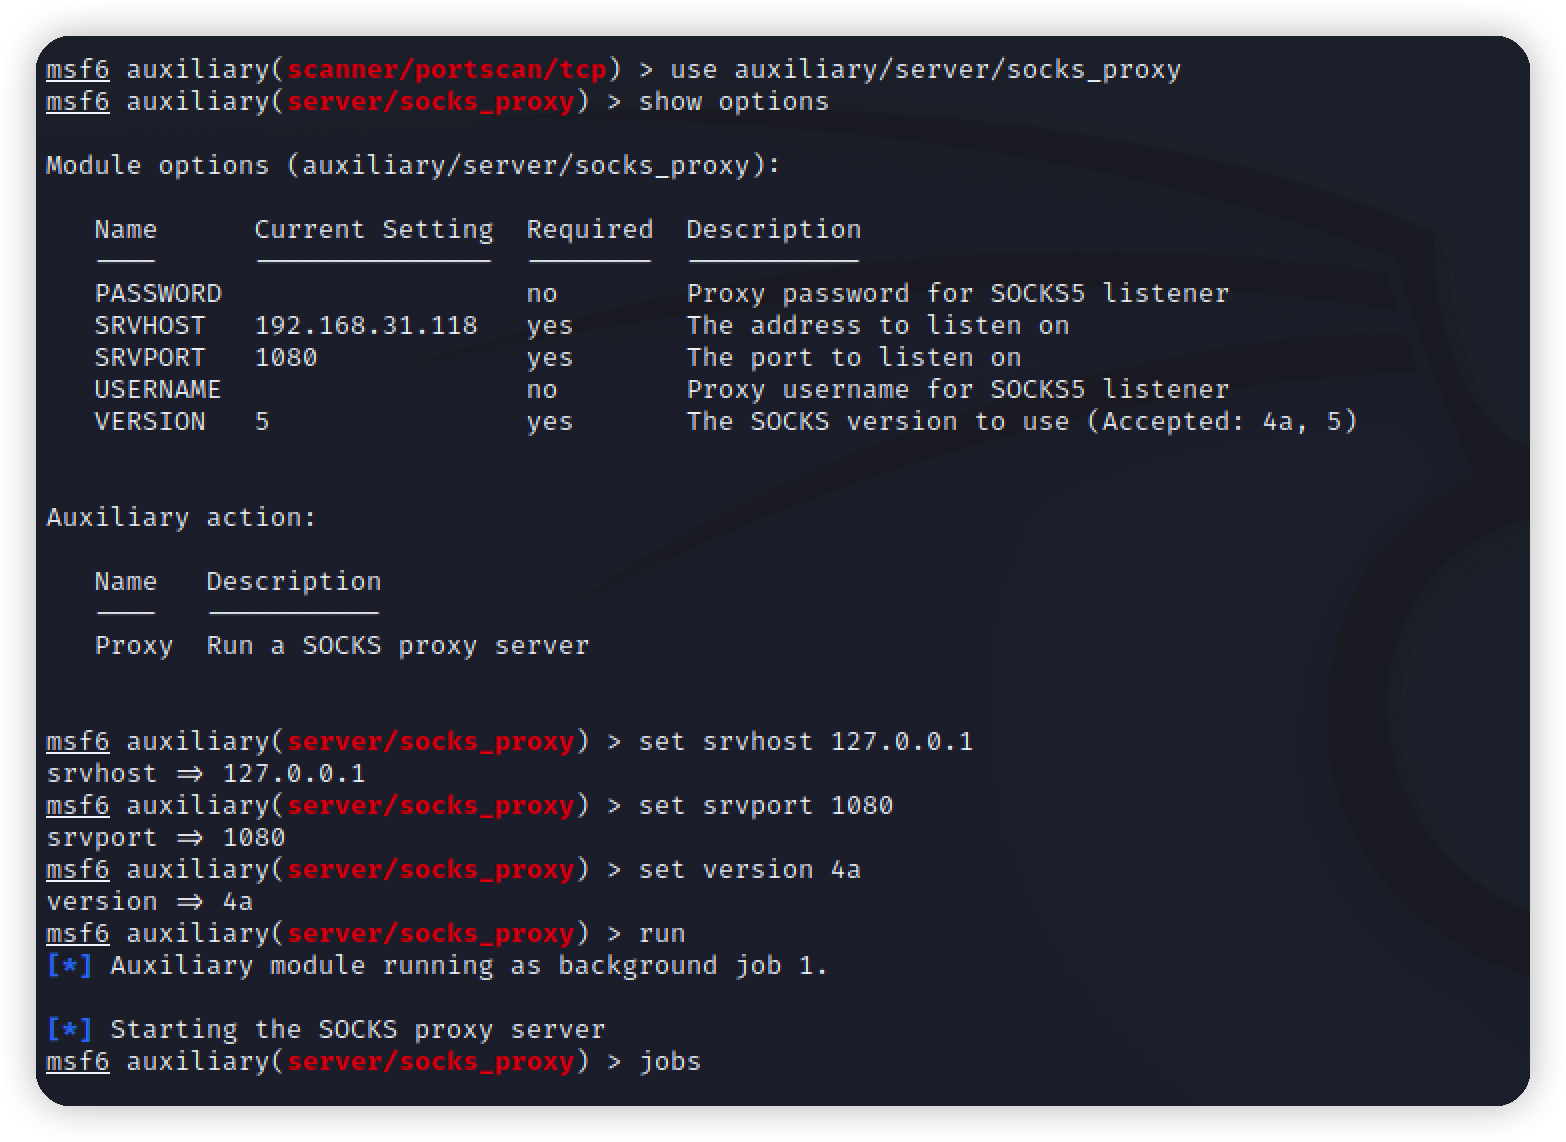Image resolution: width=1566 pixels, height=1142 pixels.
Task: Select the 192.168.31.118 address value
Action: [366, 326]
